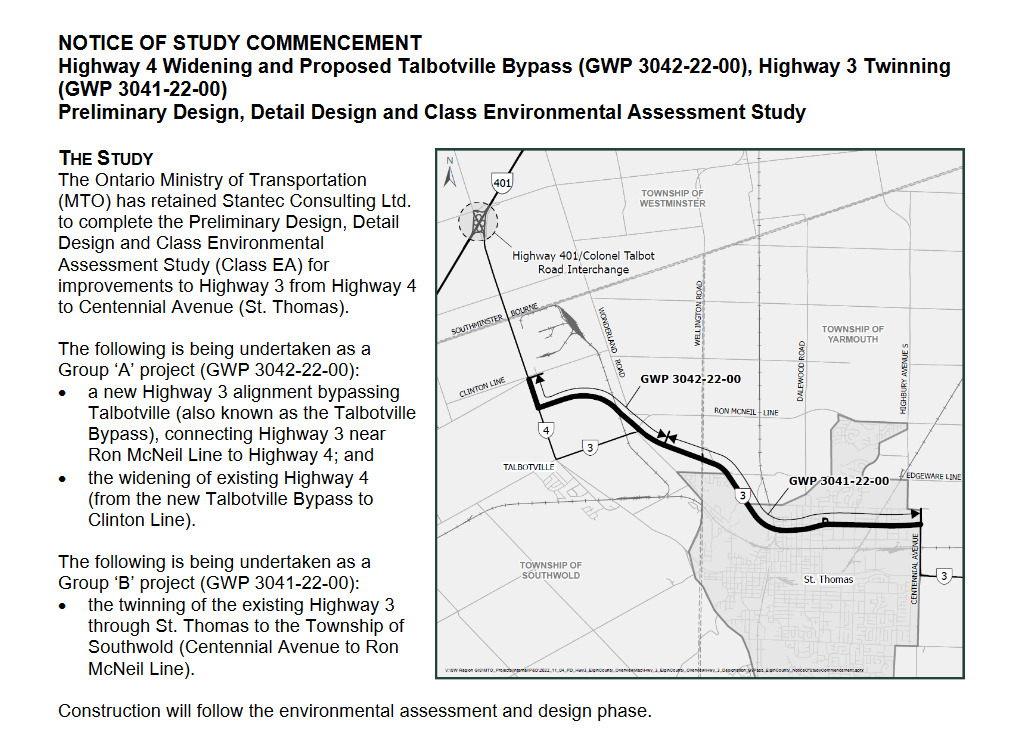Select the Township of Westminster label
Screen dimensions: 1016x735
coord(673,198)
